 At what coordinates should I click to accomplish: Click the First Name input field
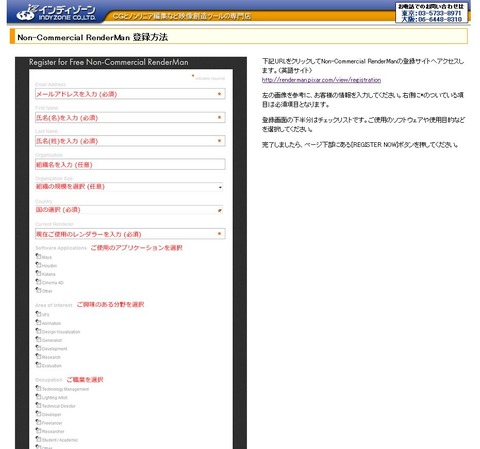point(130,118)
